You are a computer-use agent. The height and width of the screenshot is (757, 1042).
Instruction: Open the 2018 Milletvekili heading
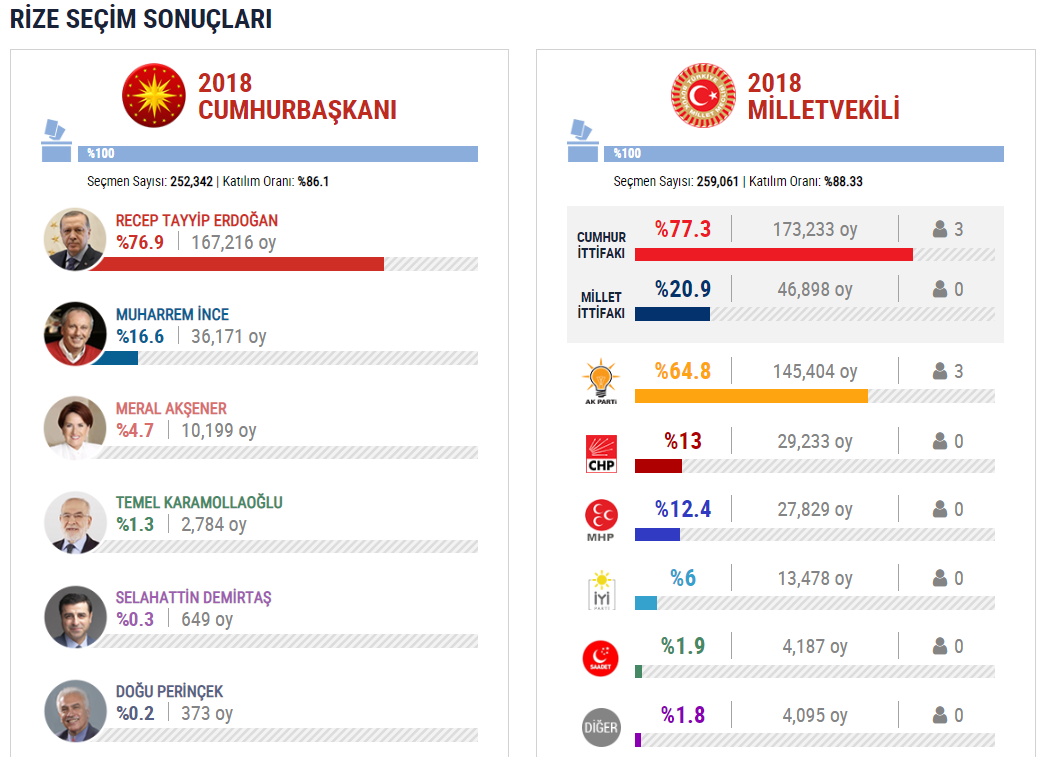823,96
